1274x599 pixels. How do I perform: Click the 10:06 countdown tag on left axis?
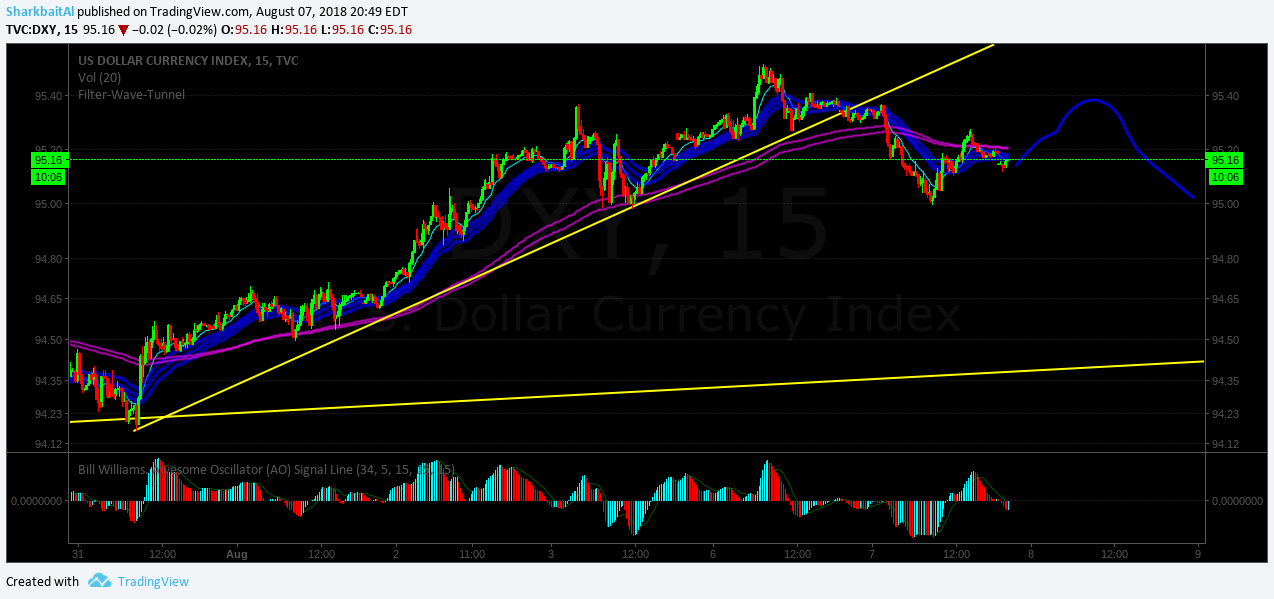49,177
